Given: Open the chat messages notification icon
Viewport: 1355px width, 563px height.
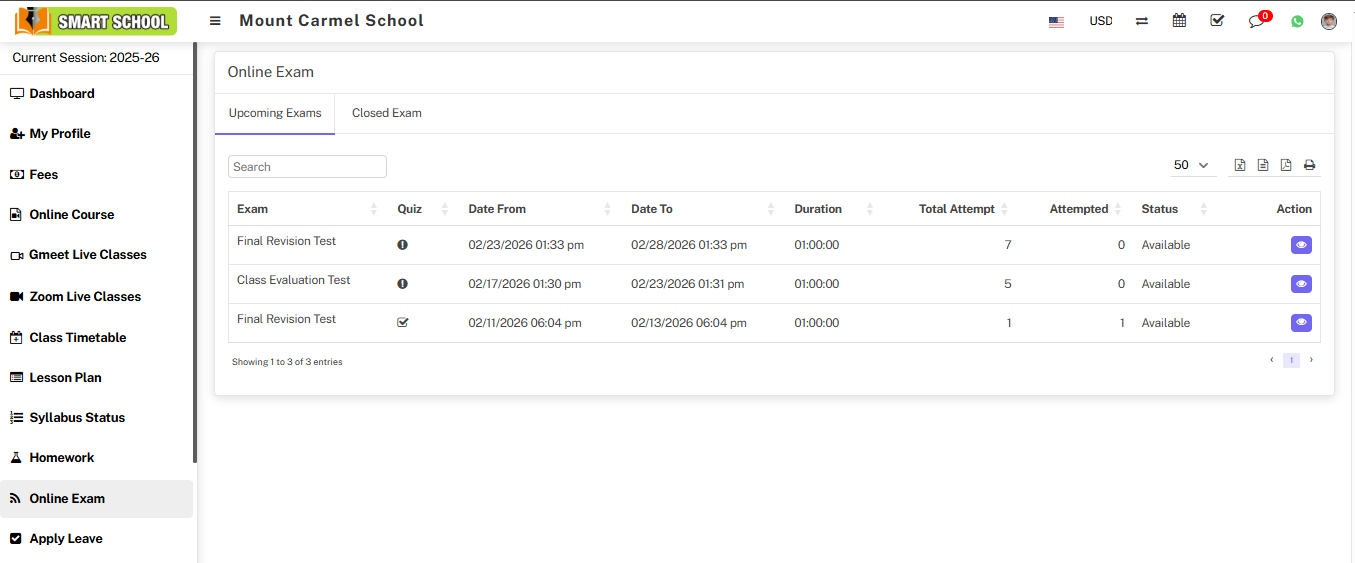Looking at the screenshot, I should (x=1256, y=21).
